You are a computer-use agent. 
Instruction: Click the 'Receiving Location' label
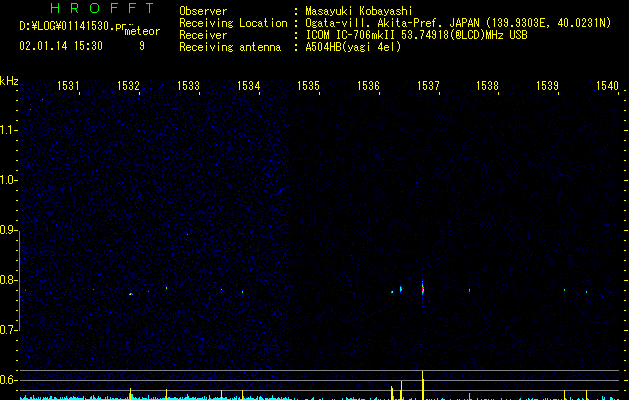(x=233, y=23)
